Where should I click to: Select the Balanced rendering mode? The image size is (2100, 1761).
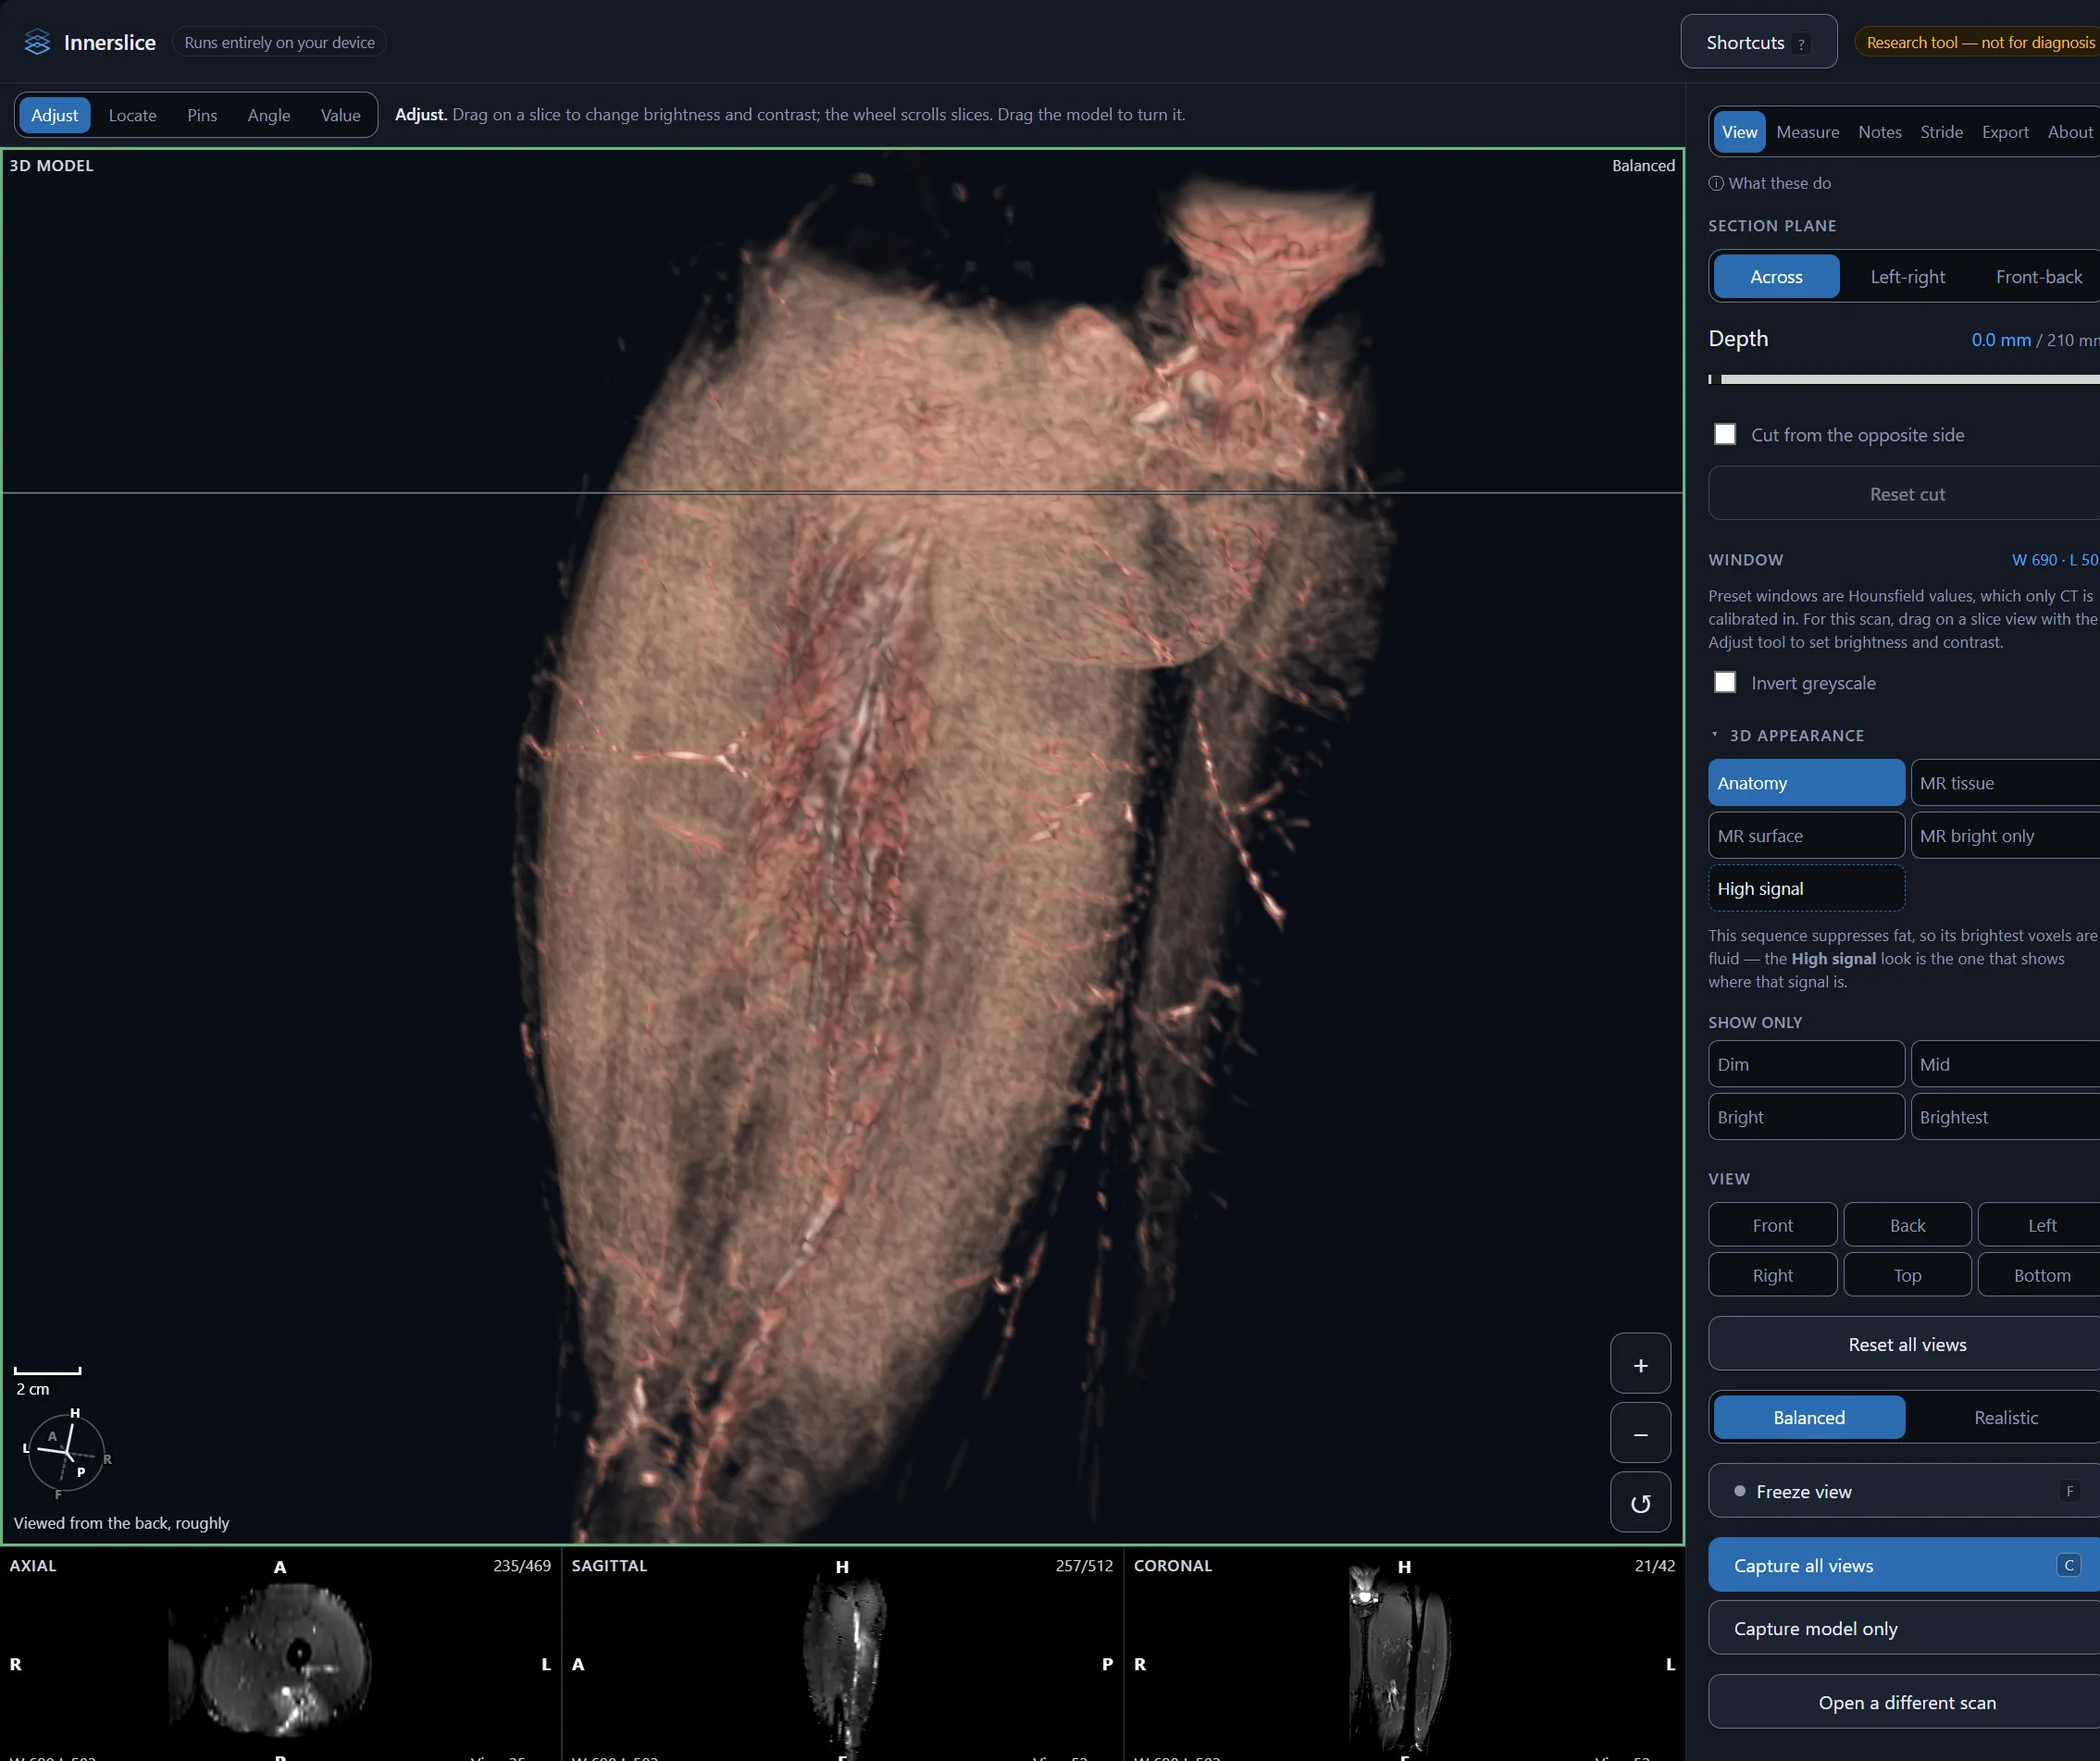[x=1808, y=1417]
